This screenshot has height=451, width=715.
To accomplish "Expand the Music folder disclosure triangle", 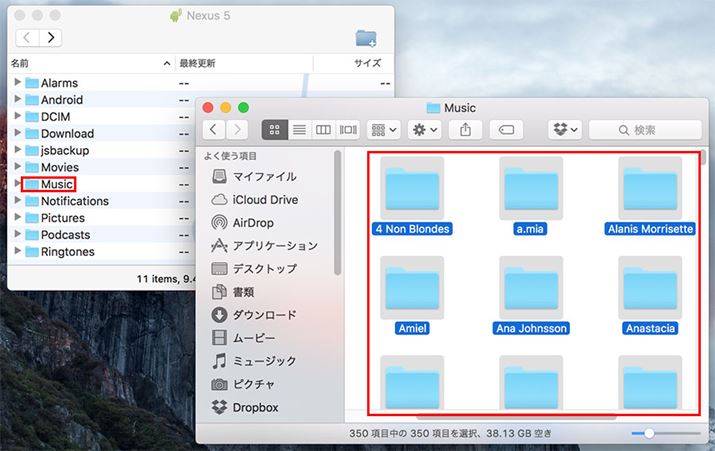I will point(18,184).
